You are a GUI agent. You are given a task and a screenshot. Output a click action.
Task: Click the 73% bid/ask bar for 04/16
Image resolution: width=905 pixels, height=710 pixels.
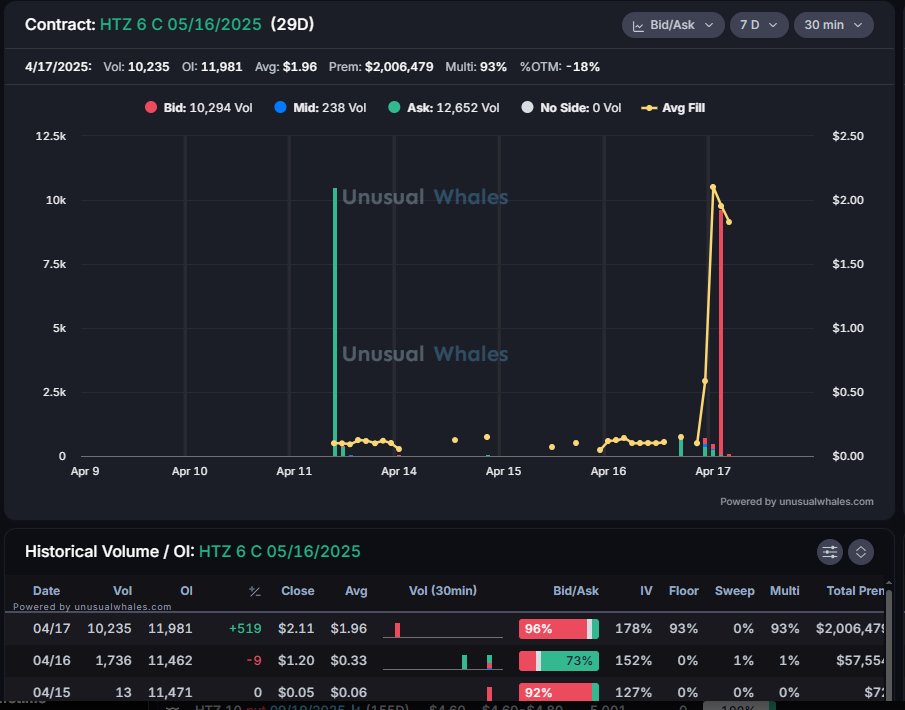(559, 660)
